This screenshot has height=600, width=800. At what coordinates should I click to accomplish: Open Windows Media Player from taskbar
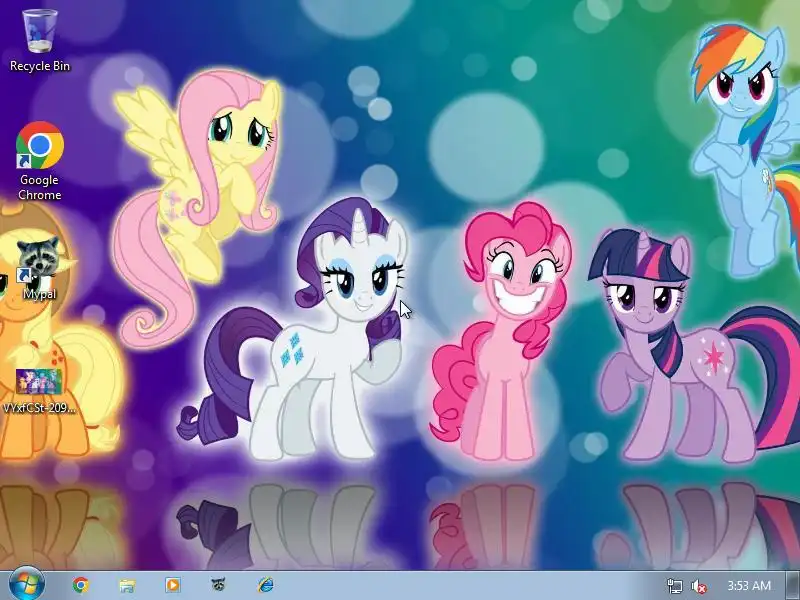tap(173, 585)
